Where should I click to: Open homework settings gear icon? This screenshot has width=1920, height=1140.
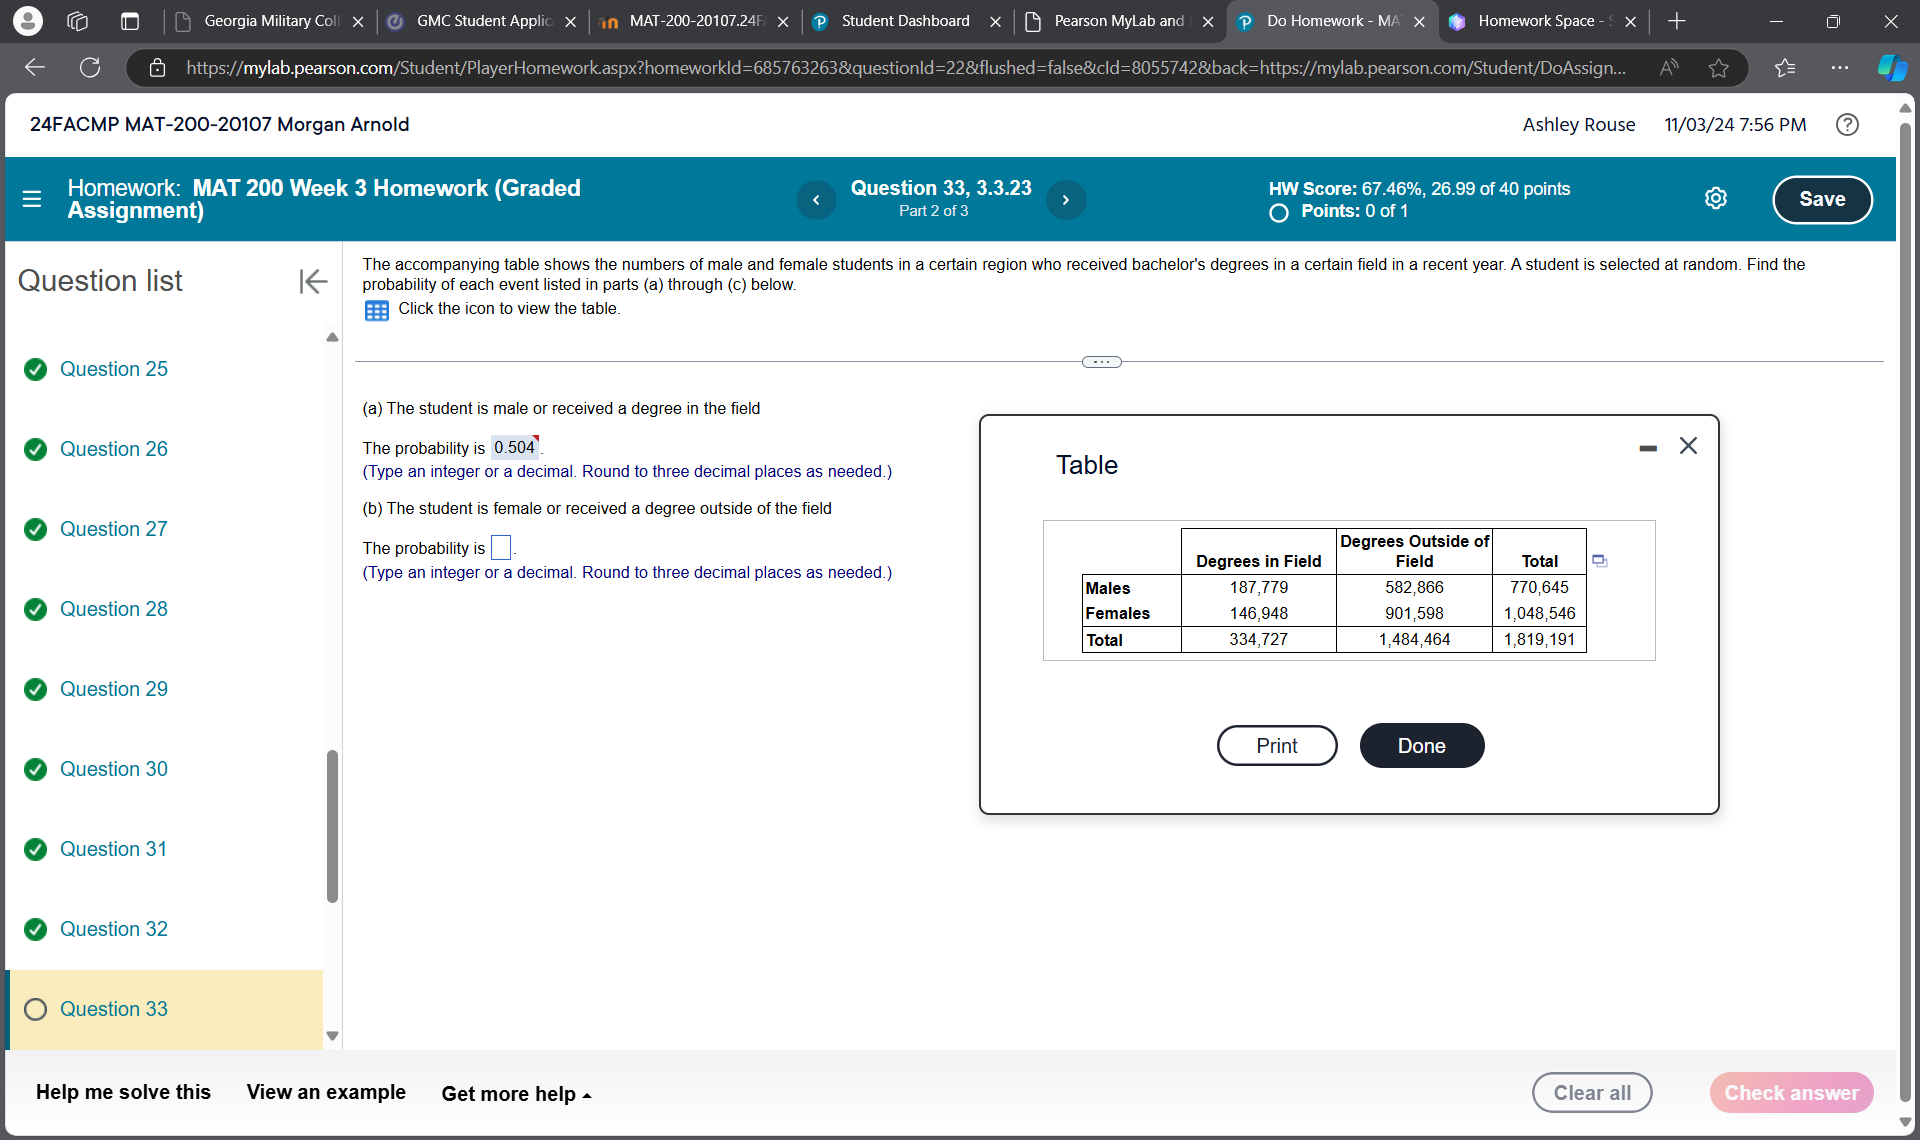(1716, 199)
